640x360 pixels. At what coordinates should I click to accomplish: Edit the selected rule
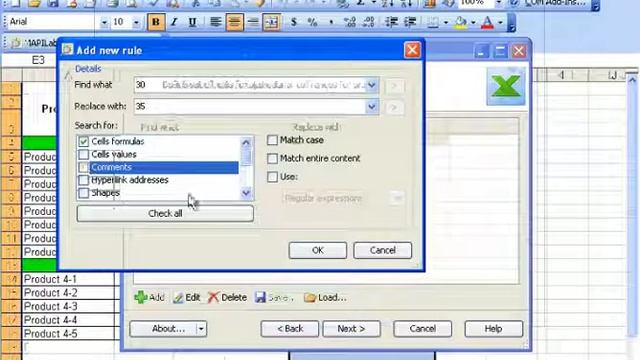(x=187, y=298)
